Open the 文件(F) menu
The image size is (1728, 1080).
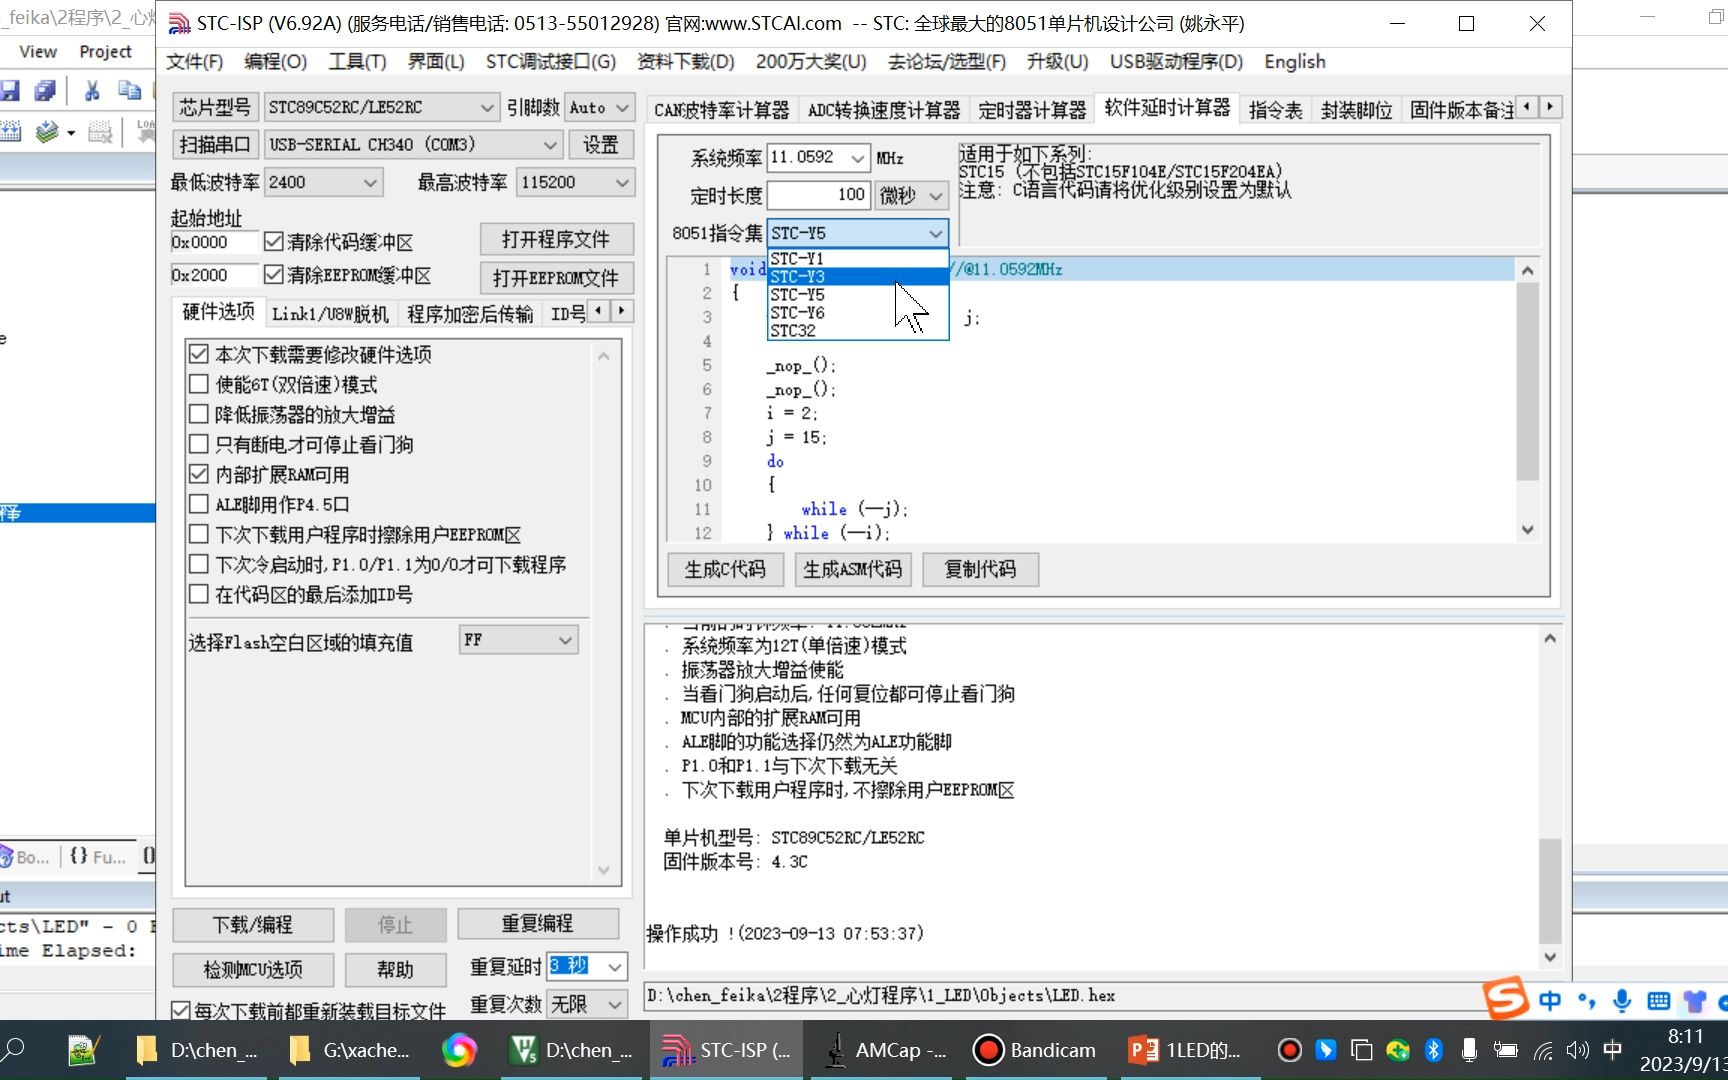pos(194,62)
